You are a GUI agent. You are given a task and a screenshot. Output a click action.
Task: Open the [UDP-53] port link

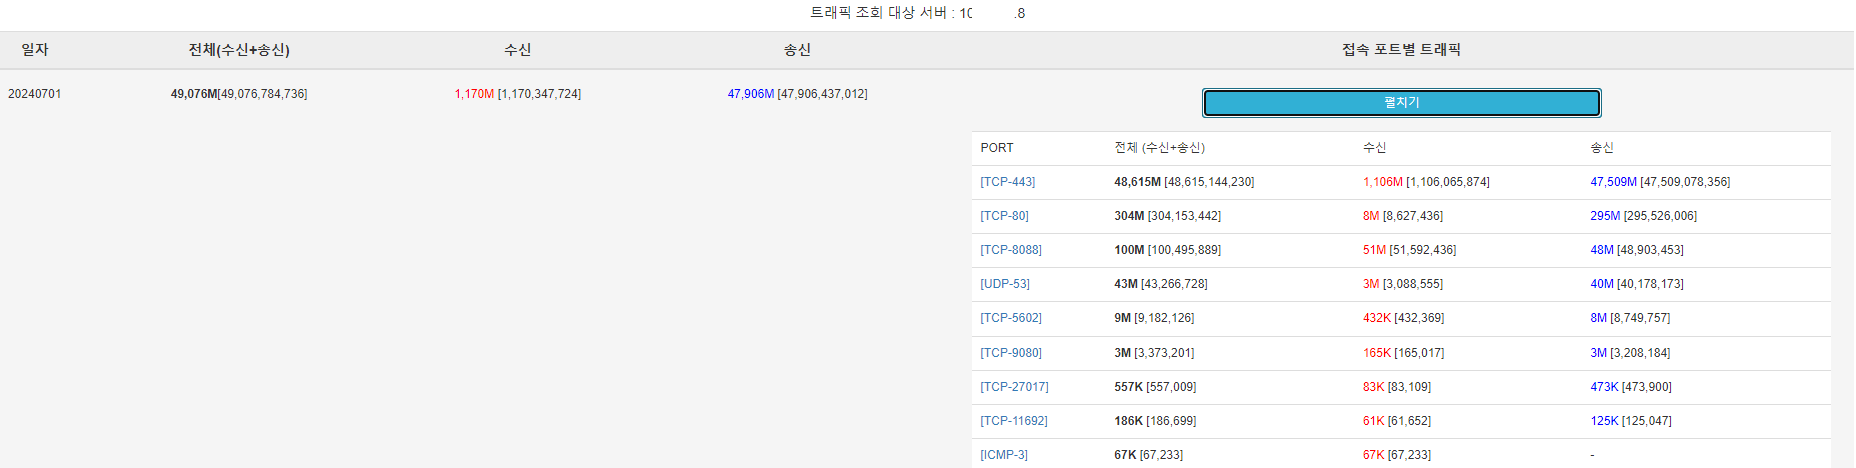pyautogui.click(x=1005, y=284)
